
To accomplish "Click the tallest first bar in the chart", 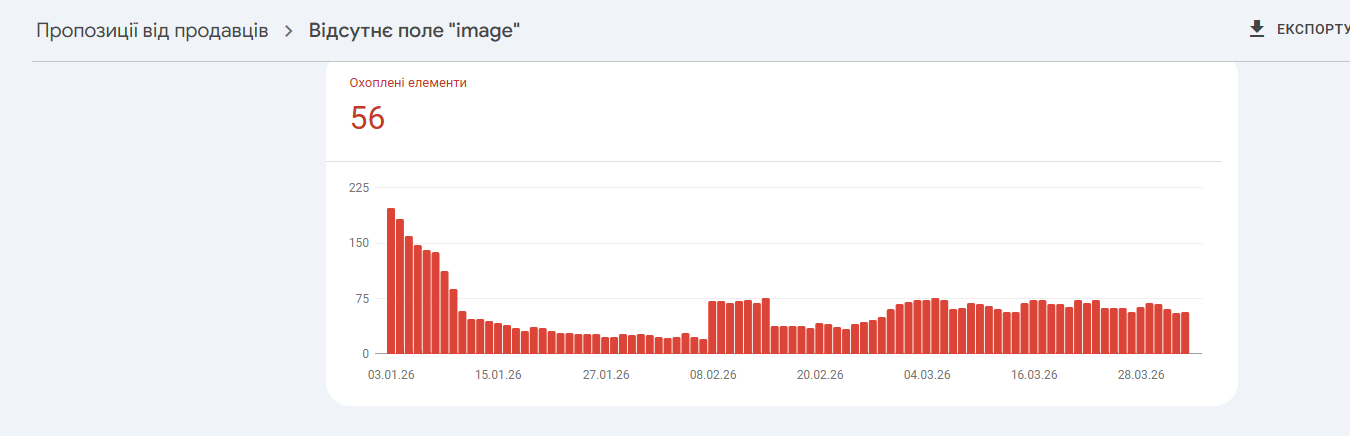I will click(391, 280).
